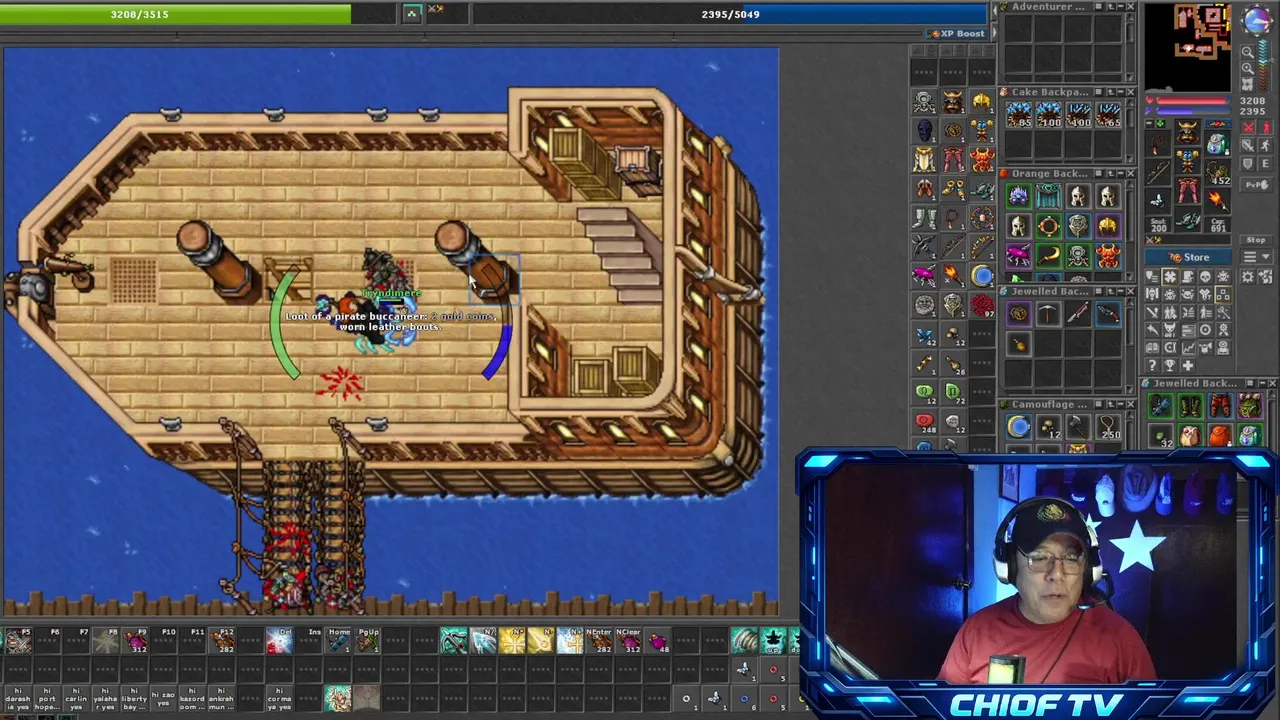Click the 'hi zao yes' hotkey

pyautogui.click(x=163, y=697)
